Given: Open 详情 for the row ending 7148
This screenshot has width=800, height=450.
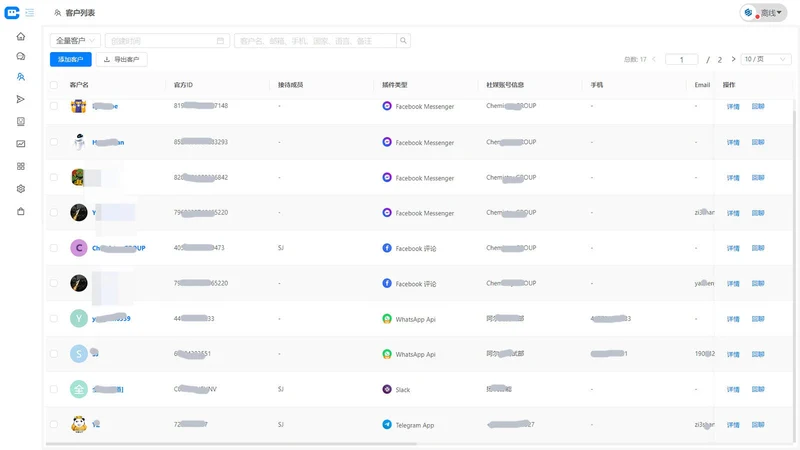Looking at the screenshot, I should (733, 107).
